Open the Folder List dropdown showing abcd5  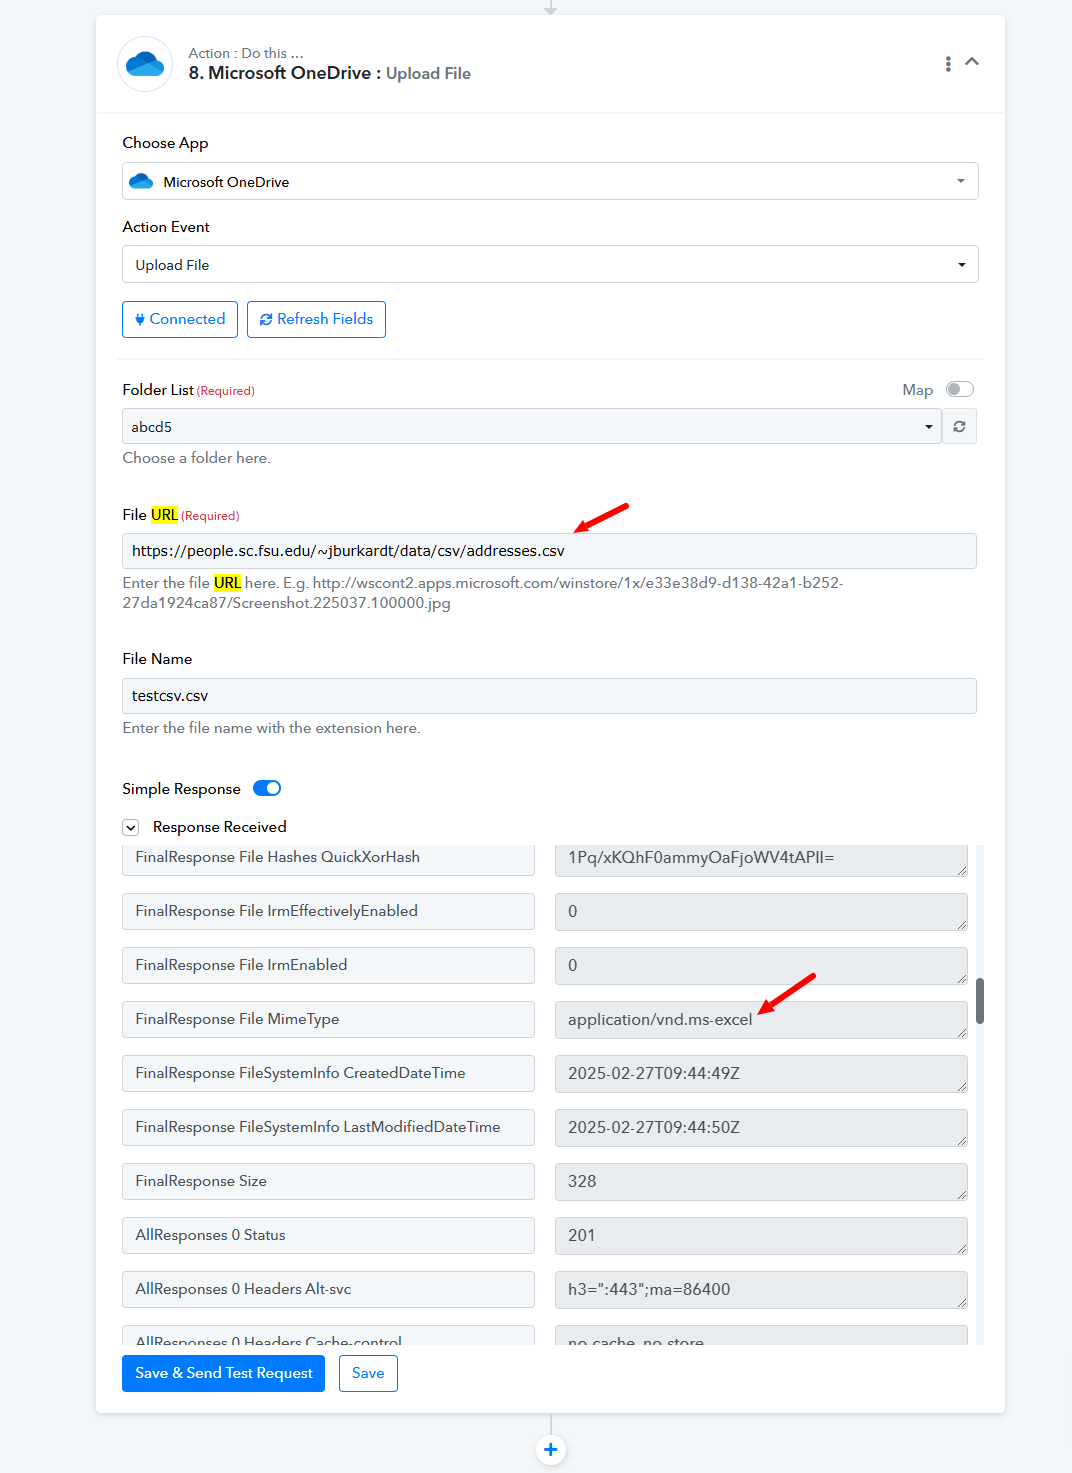coord(531,427)
